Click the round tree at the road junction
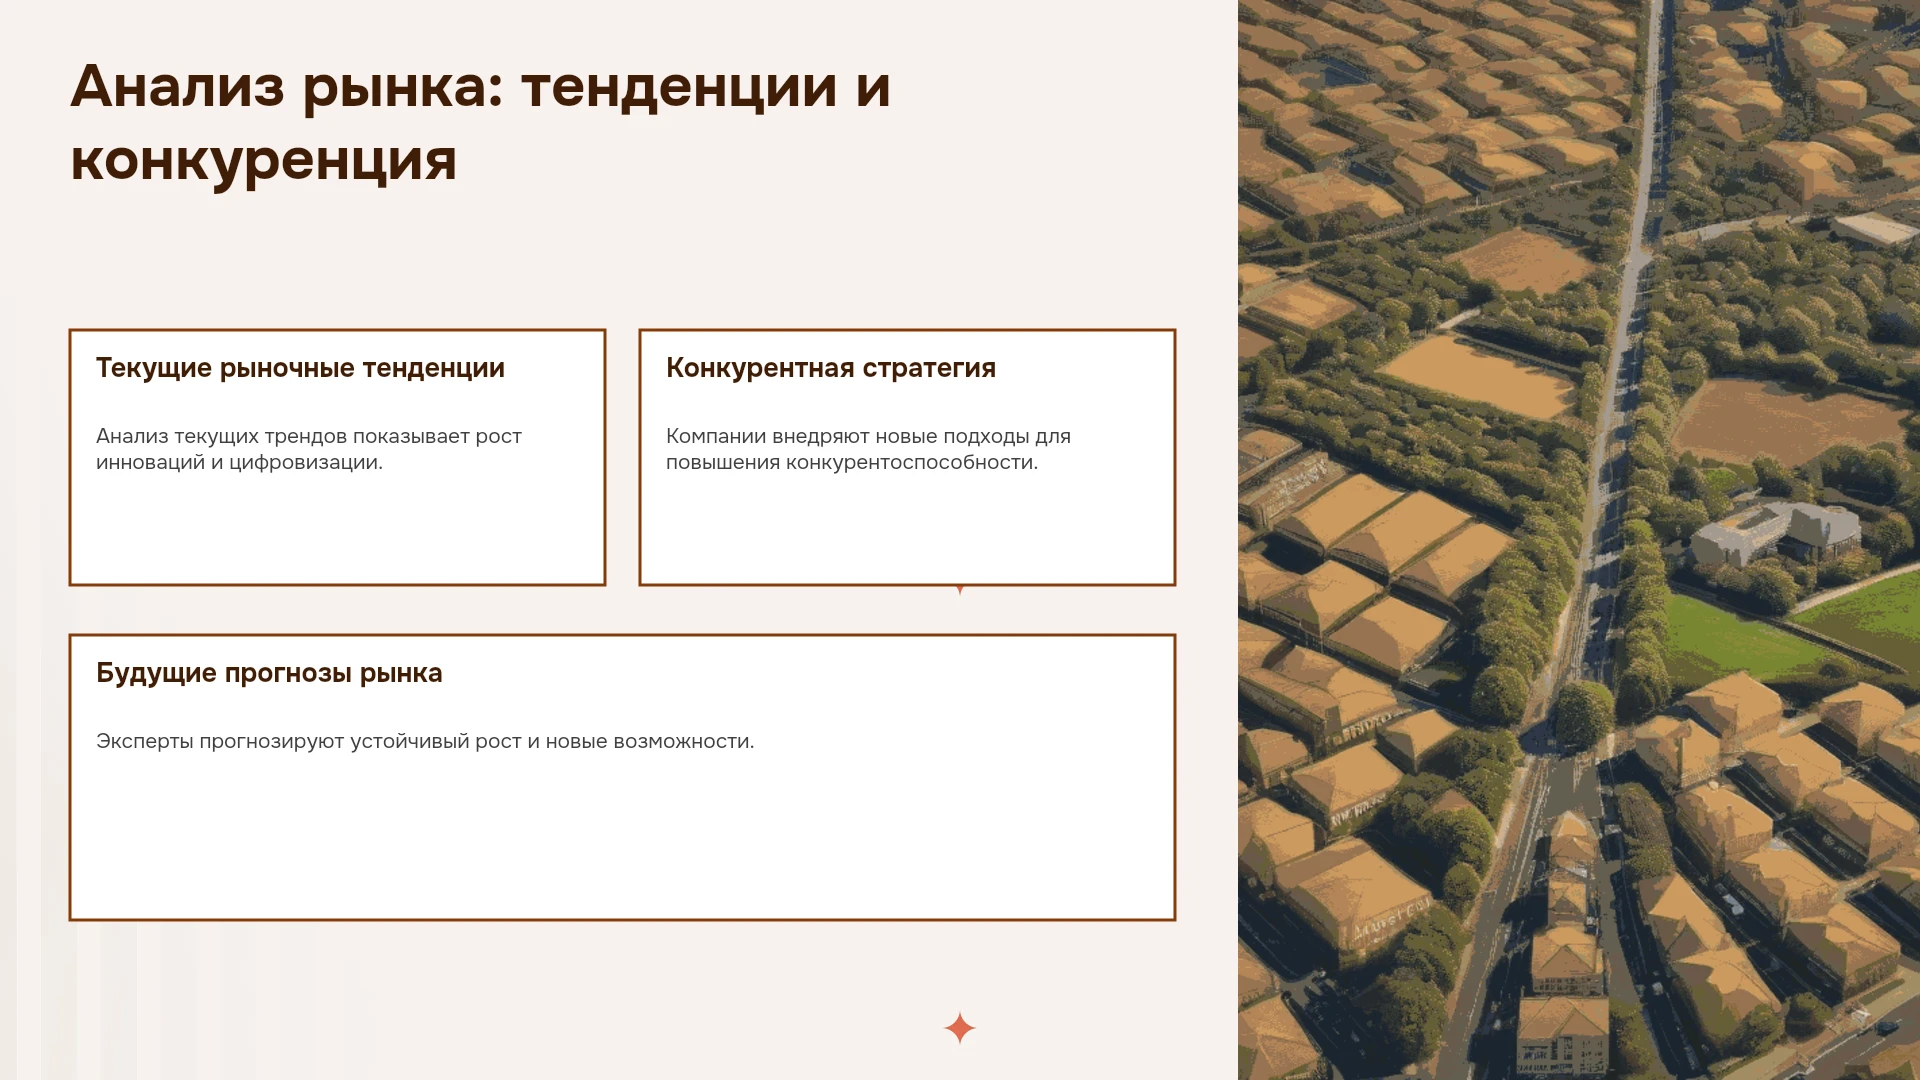1920x1080 pixels. (x=1583, y=711)
